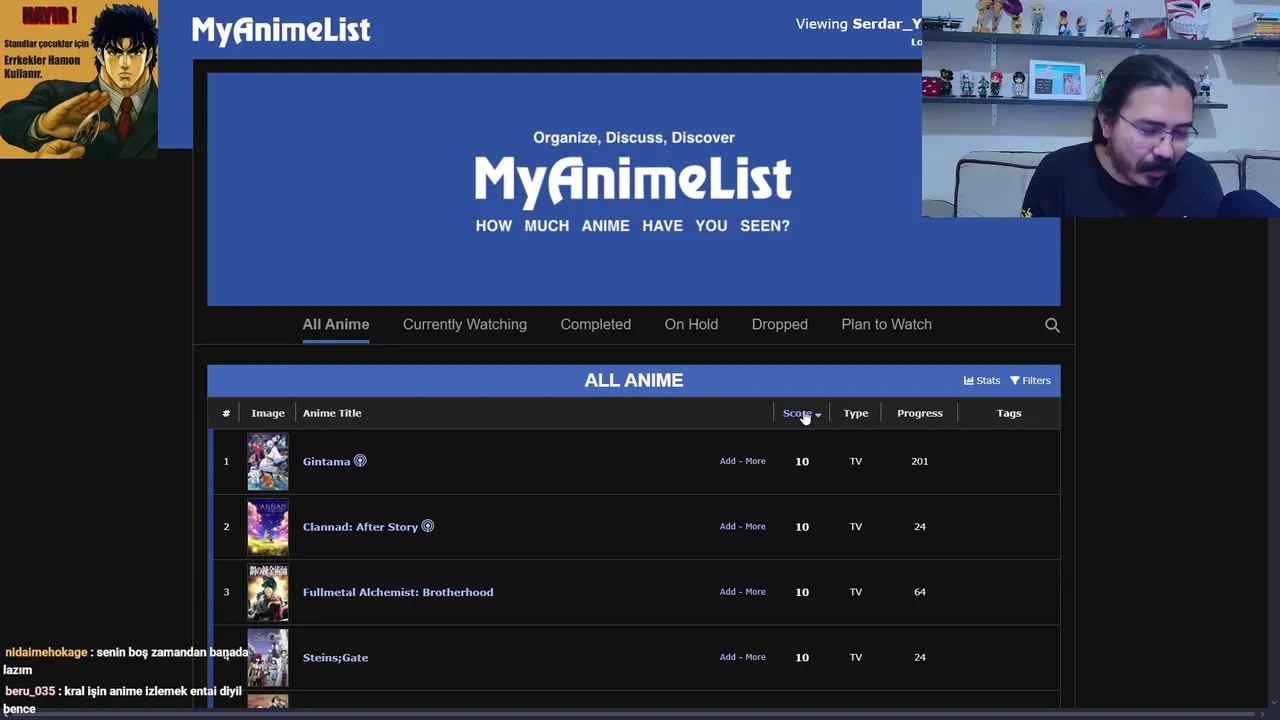
Task: Click the MyAnimeList logo in the header
Action: pyautogui.click(x=281, y=30)
